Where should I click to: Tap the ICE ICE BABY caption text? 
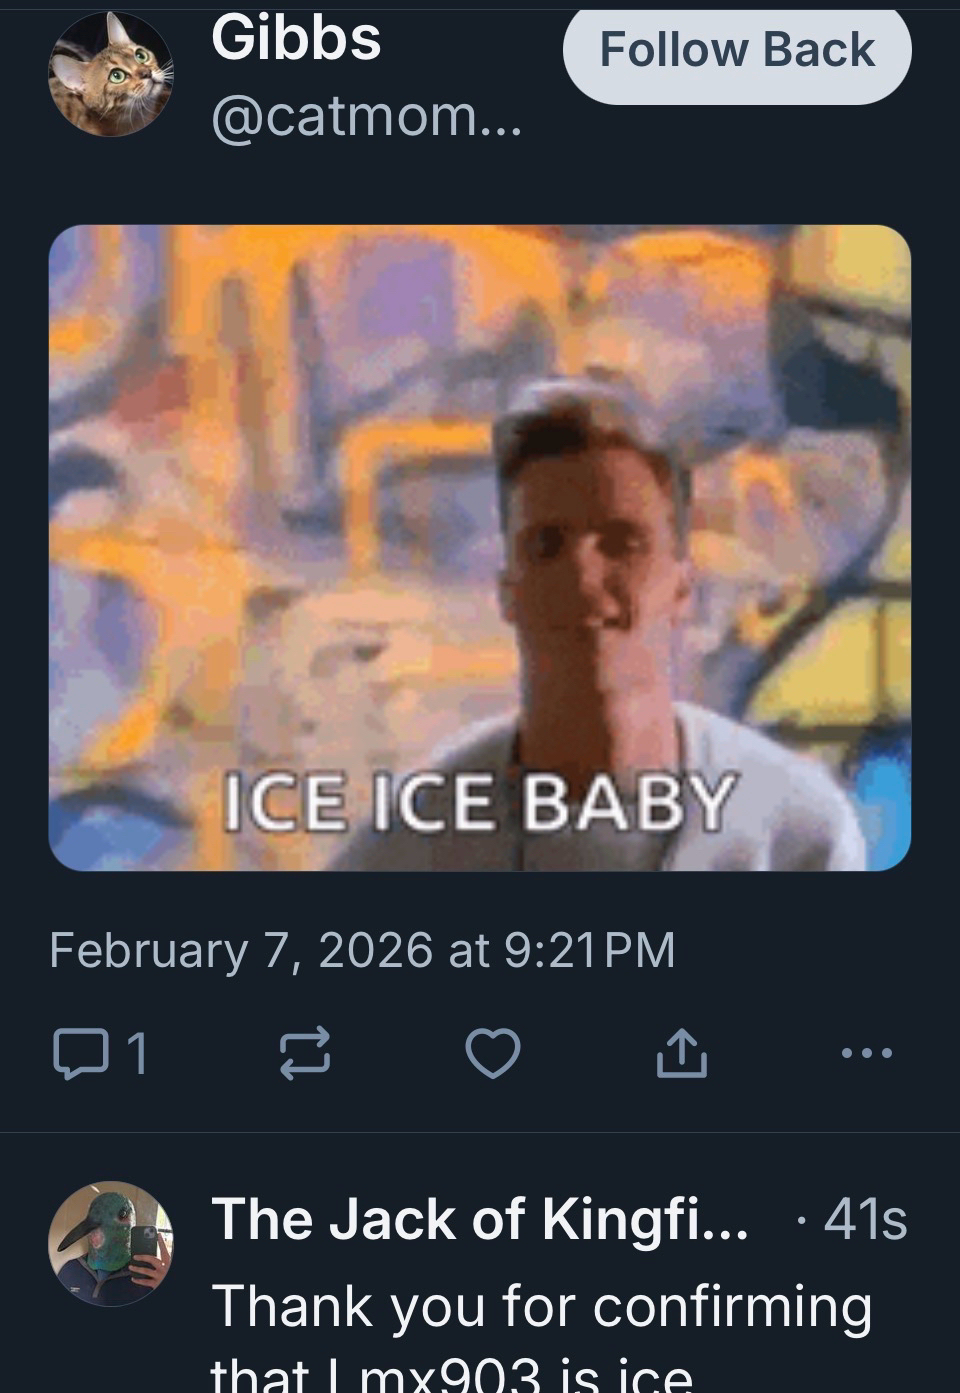click(478, 803)
